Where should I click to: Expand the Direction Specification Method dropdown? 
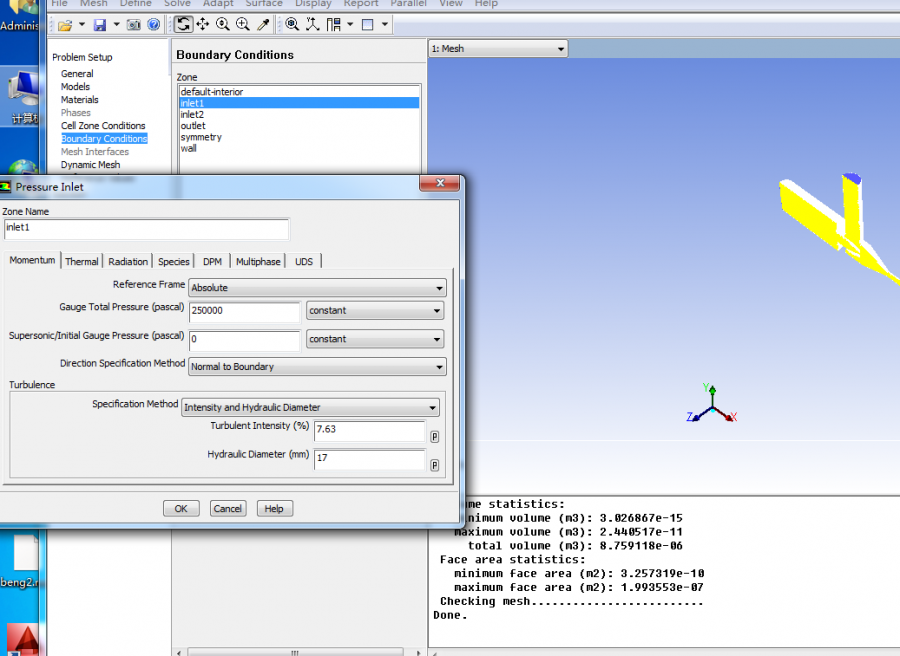317,367
